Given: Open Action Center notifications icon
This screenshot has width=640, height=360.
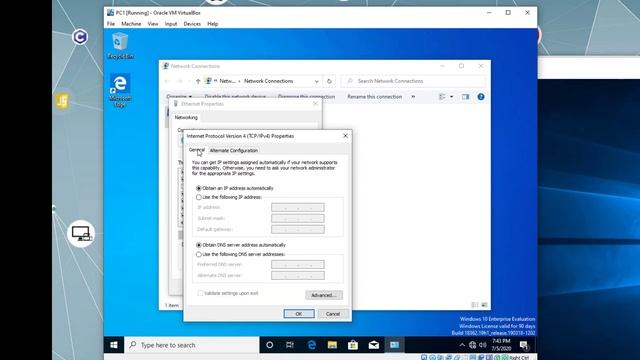Looking at the screenshot, I should 524,345.
